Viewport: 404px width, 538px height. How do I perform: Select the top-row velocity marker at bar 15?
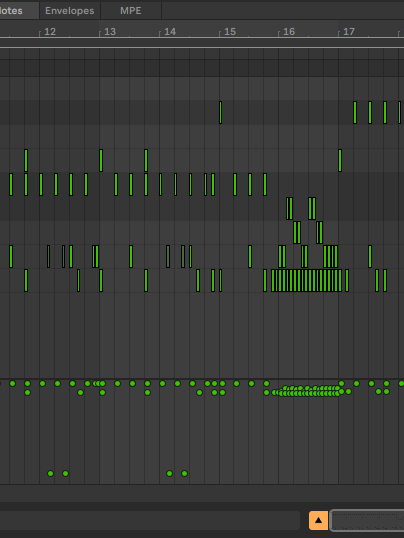pos(222,383)
